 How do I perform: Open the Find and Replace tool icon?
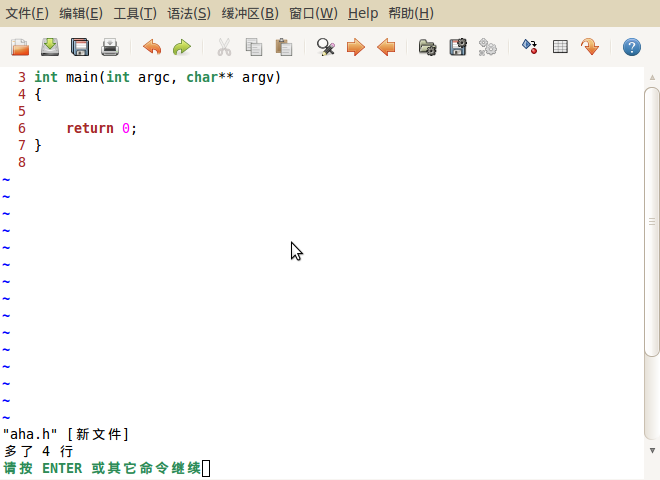[x=326, y=47]
